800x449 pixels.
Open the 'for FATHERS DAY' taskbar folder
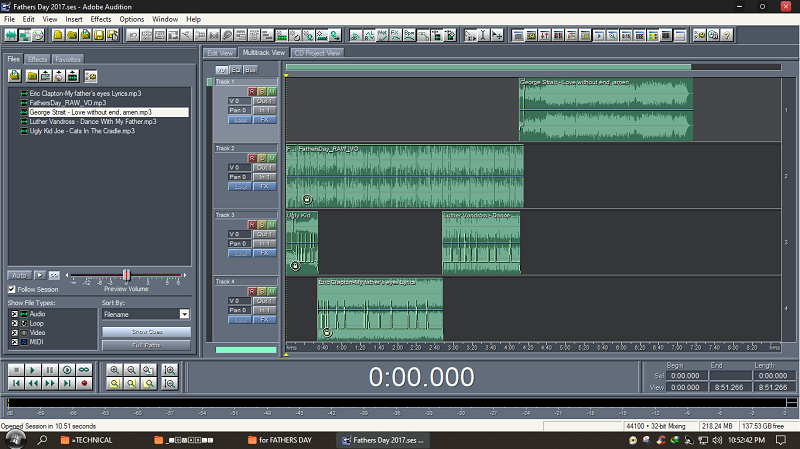(x=280, y=440)
